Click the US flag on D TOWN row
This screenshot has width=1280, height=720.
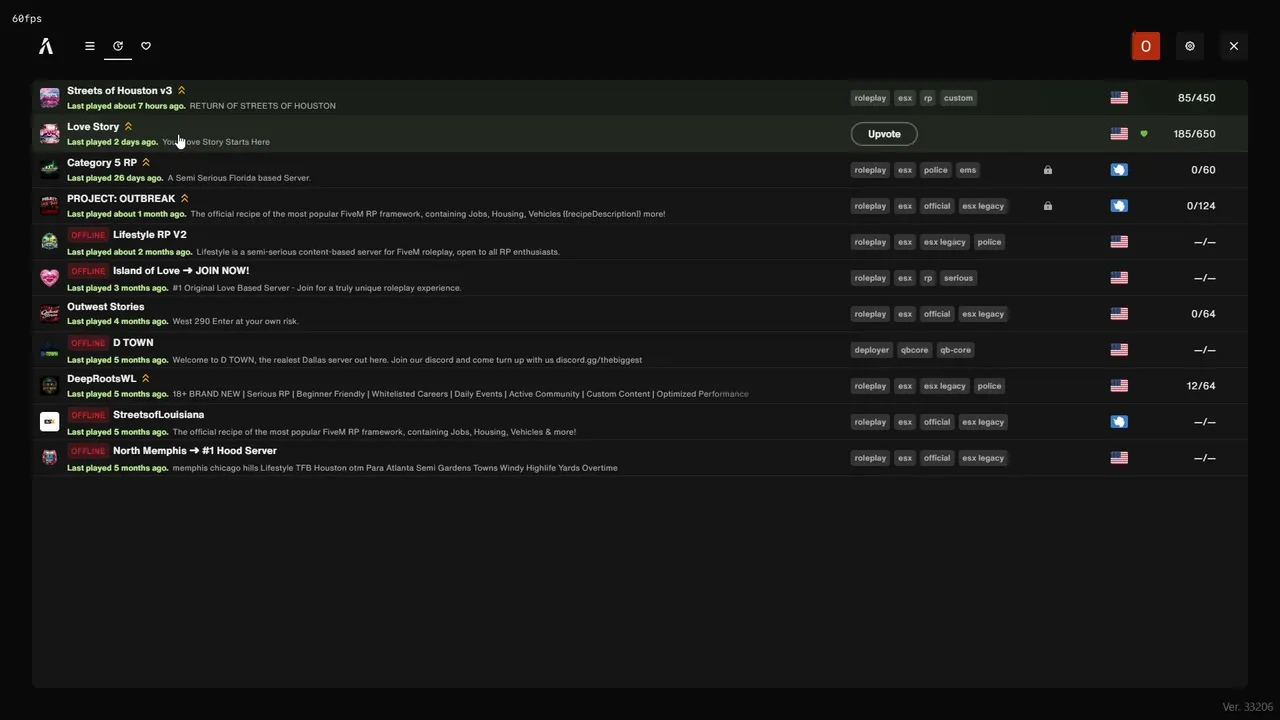point(1119,350)
